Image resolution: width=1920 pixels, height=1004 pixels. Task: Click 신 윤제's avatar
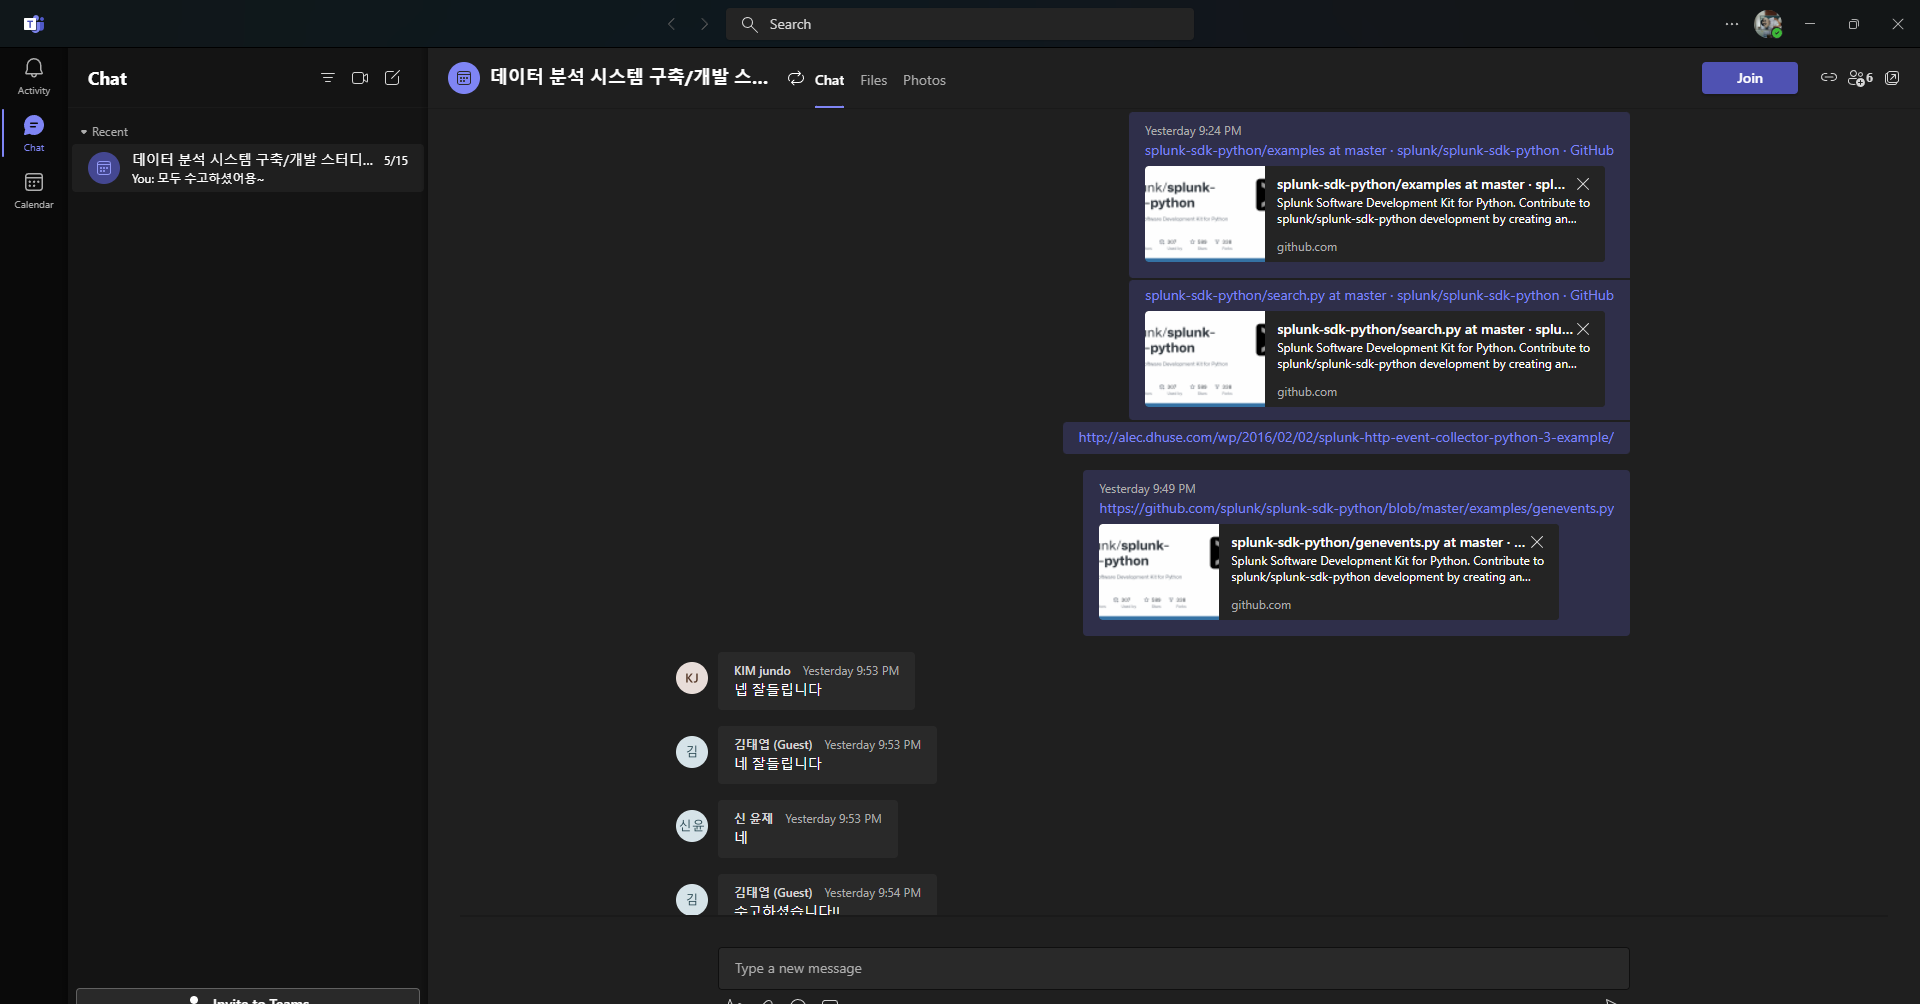point(692,826)
